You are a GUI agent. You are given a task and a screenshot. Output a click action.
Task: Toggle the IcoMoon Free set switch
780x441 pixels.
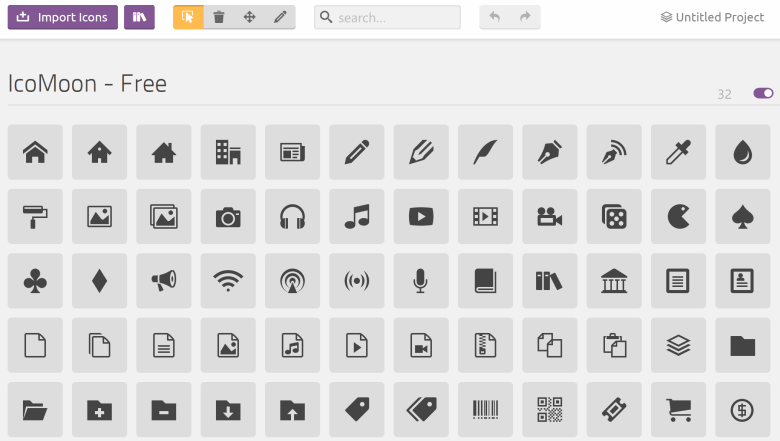[763, 93]
